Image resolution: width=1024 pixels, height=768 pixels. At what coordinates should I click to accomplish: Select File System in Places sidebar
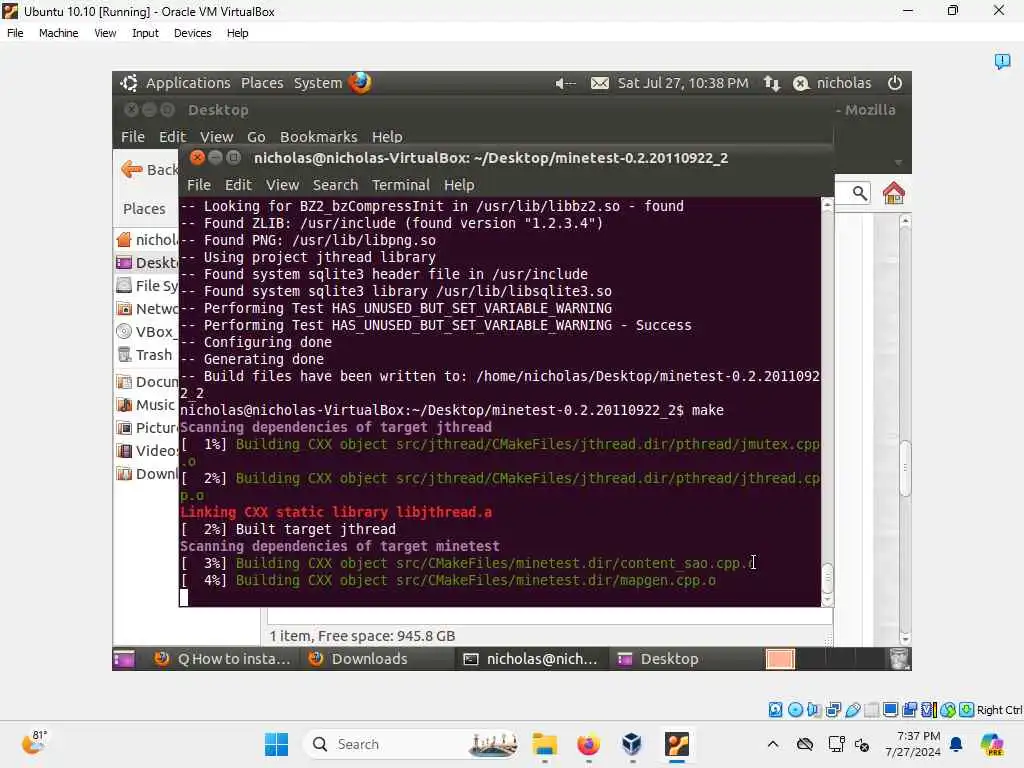[x=148, y=285]
